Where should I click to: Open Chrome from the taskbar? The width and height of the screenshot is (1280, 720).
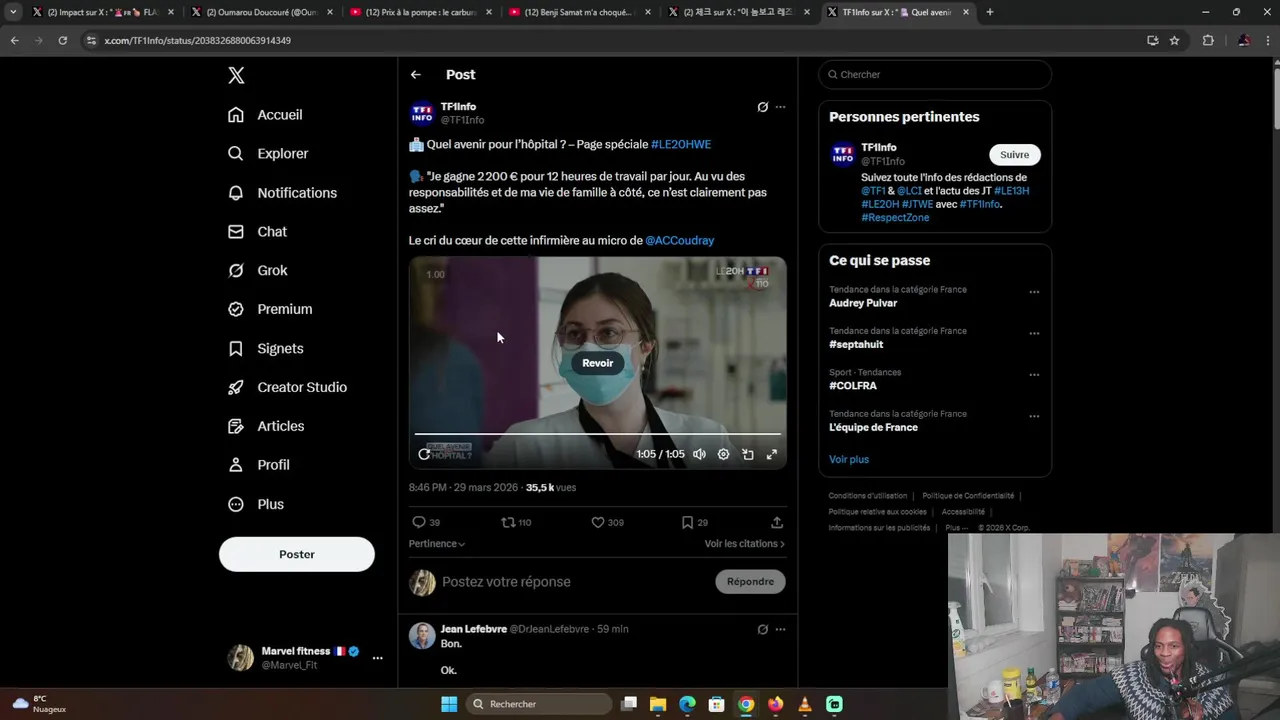746,704
